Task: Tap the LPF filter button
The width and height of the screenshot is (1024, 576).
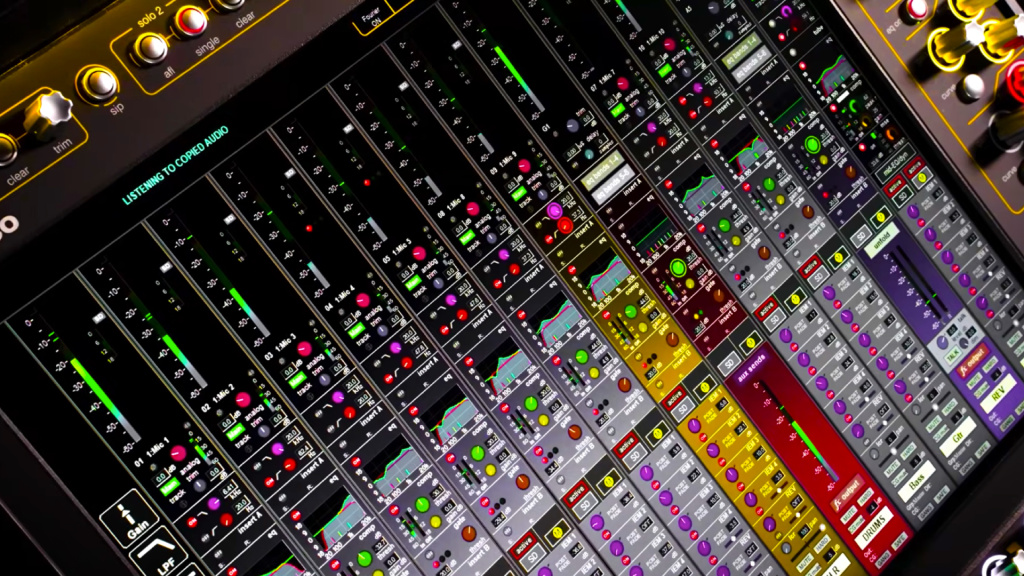Action: pos(159,554)
